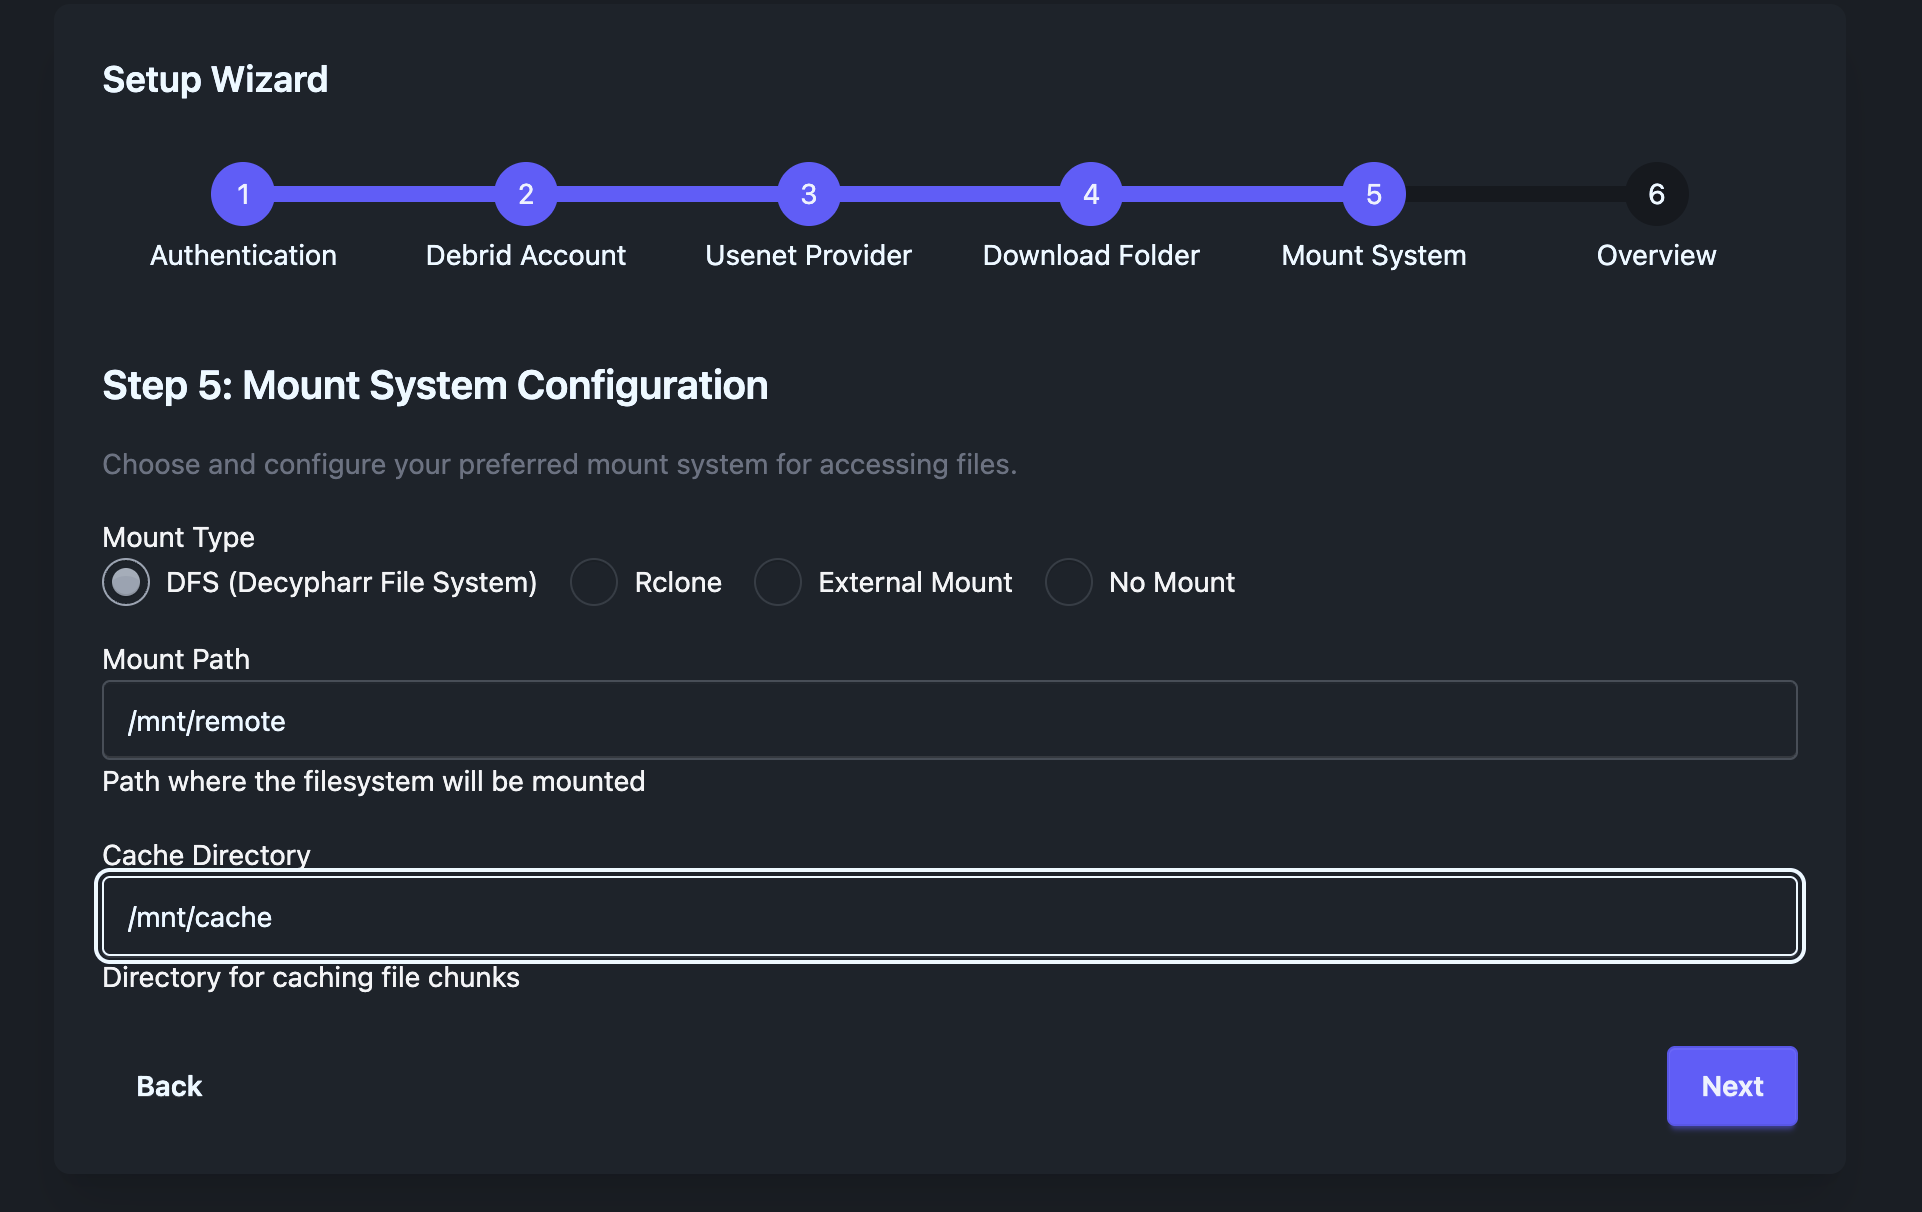The width and height of the screenshot is (1922, 1212).
Task: Click step 4 Download Folder circle
Action: pyautogui.click(x=1090, y=193)
